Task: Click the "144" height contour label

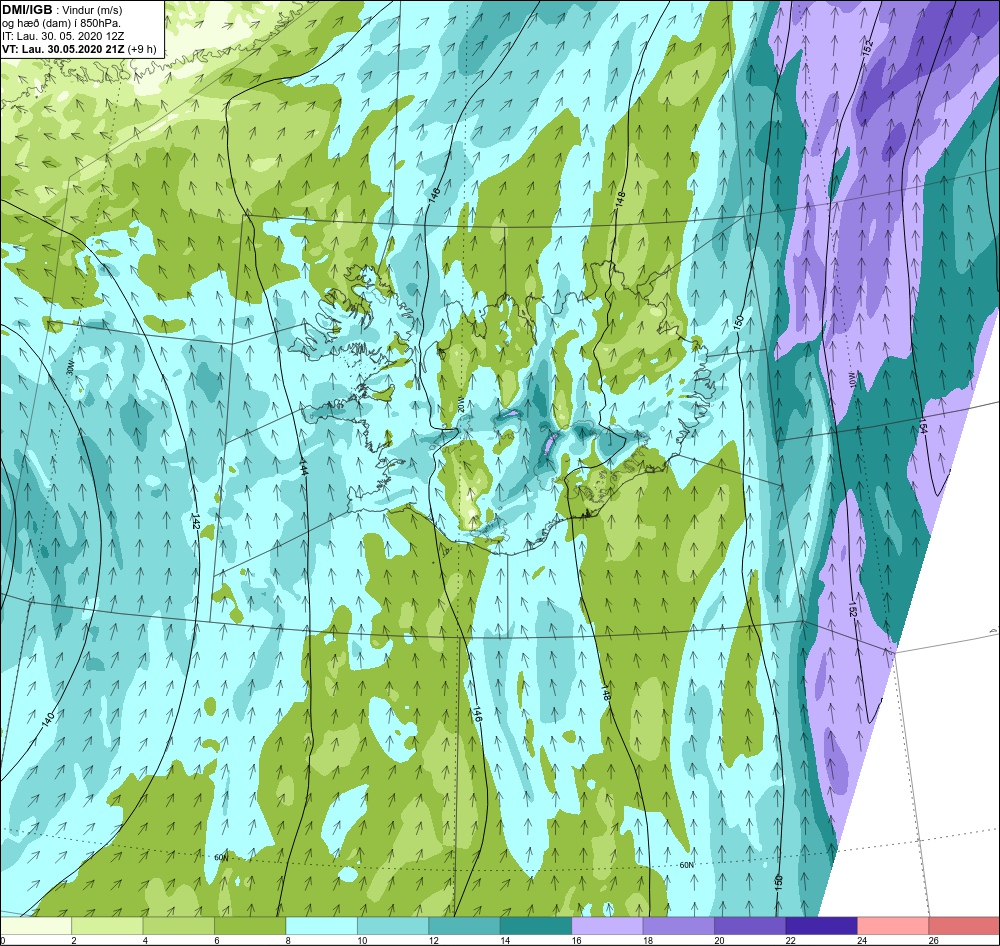Action: 304,468
